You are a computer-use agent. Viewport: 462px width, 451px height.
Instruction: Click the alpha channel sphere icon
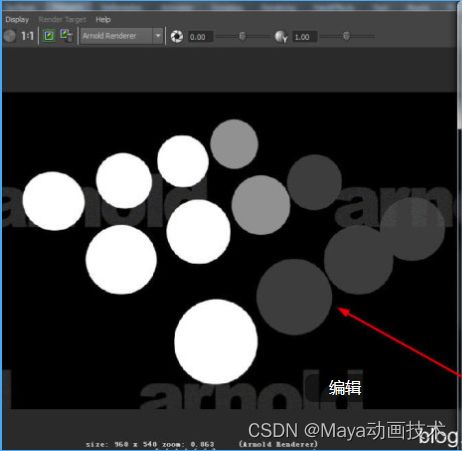coord(9,36)
